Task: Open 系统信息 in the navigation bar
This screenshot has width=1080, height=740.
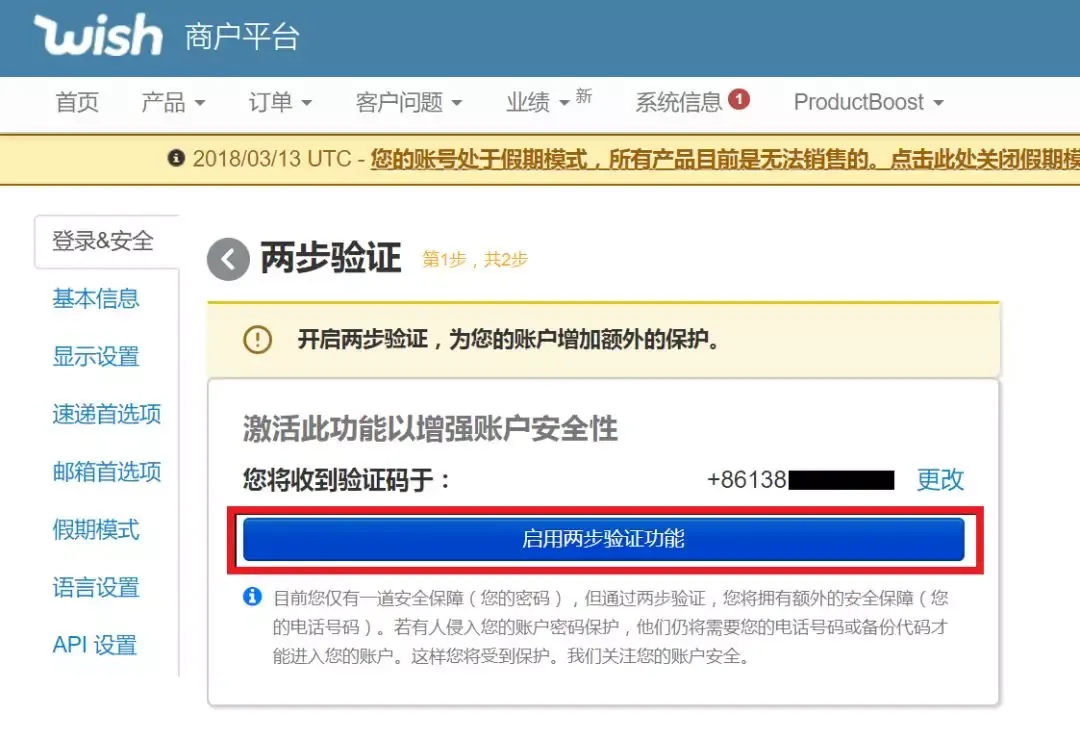Action: [678, 103]
